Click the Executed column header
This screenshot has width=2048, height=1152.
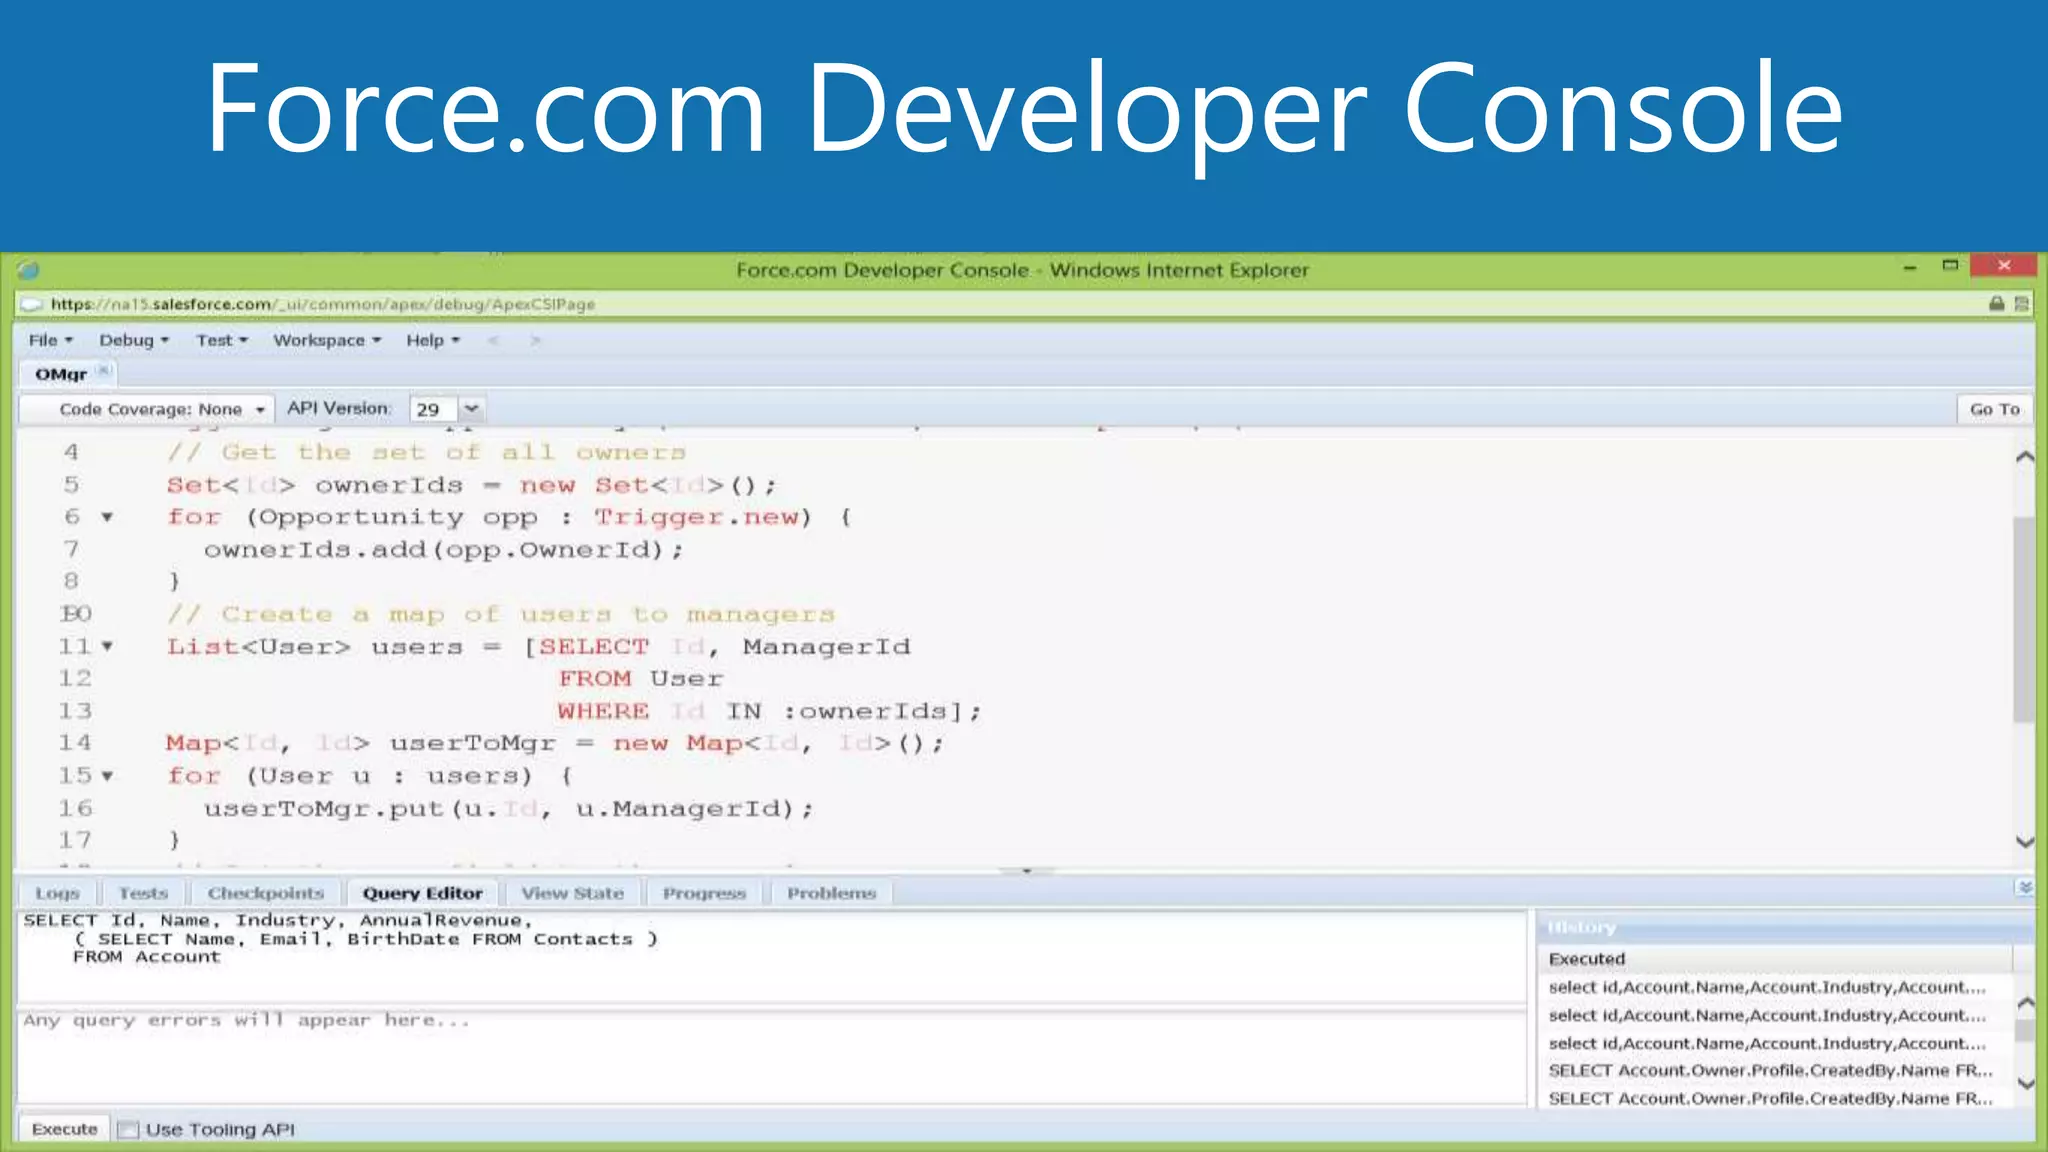(x=1775, y=959)
